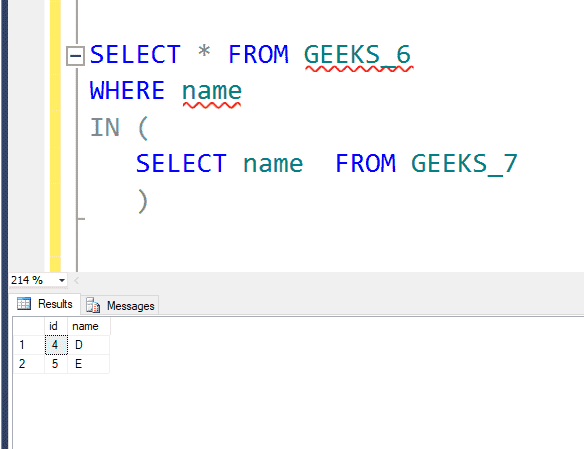
Task: Select name cell containing E
Action: 89,364
